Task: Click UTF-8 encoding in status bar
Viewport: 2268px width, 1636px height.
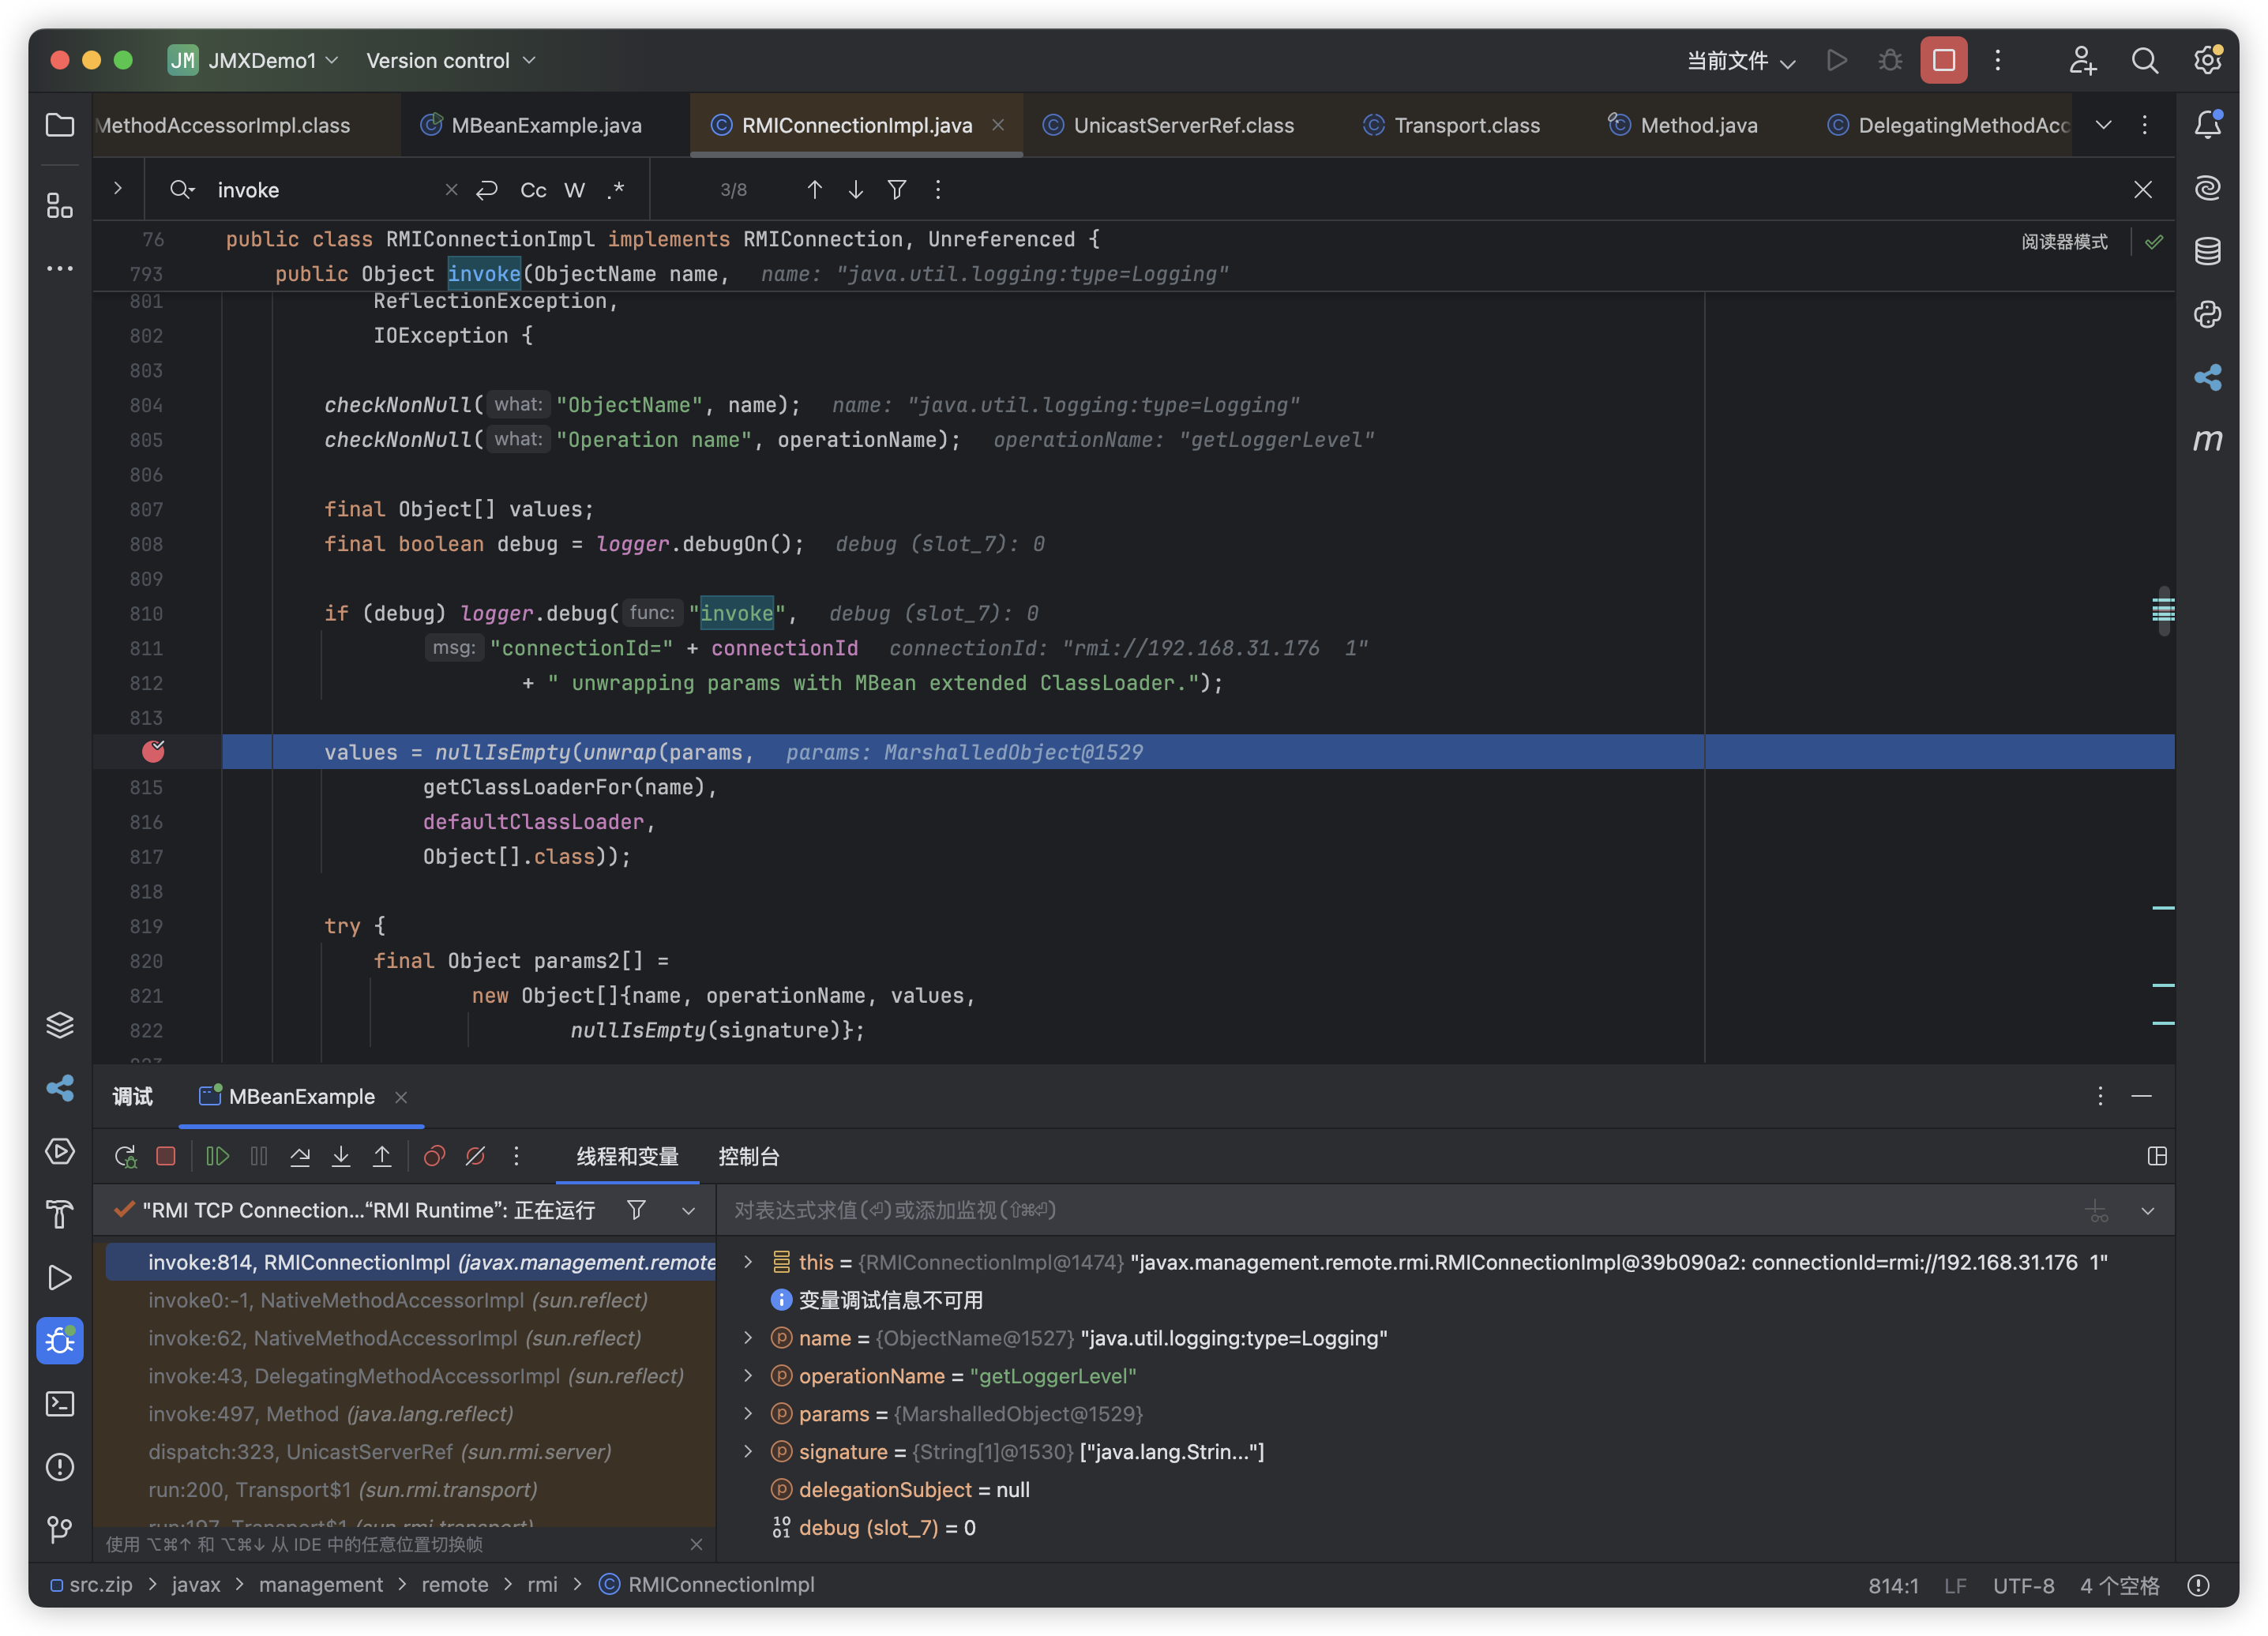Action: [2023, 1586]
